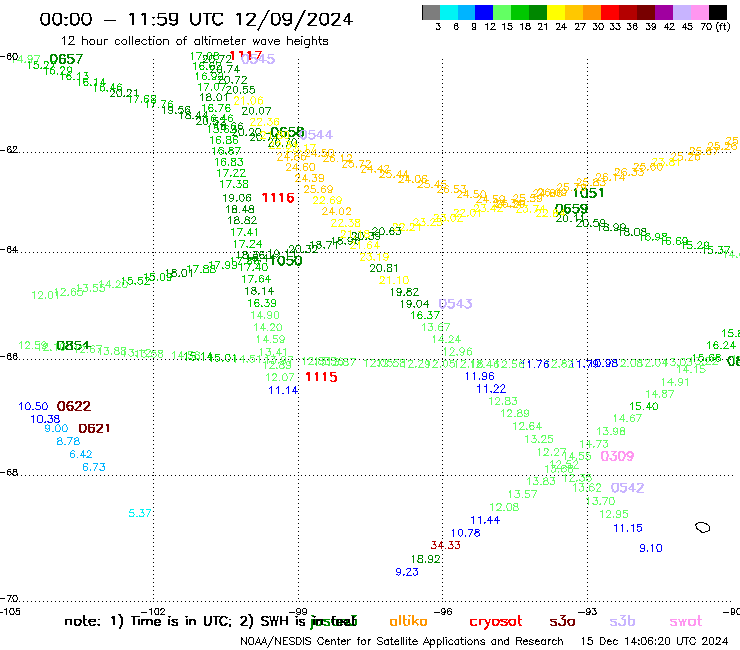Click the -96 longitude axis label
This screenshot has width=740, height=650.
443,612
